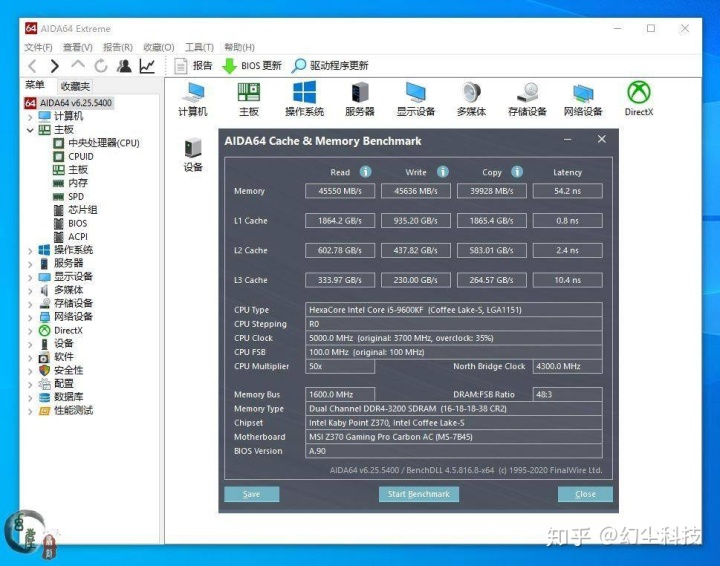Switch to the 收藏夹 favorites tab
The image size is (720, 566).
tap(75, 86)
